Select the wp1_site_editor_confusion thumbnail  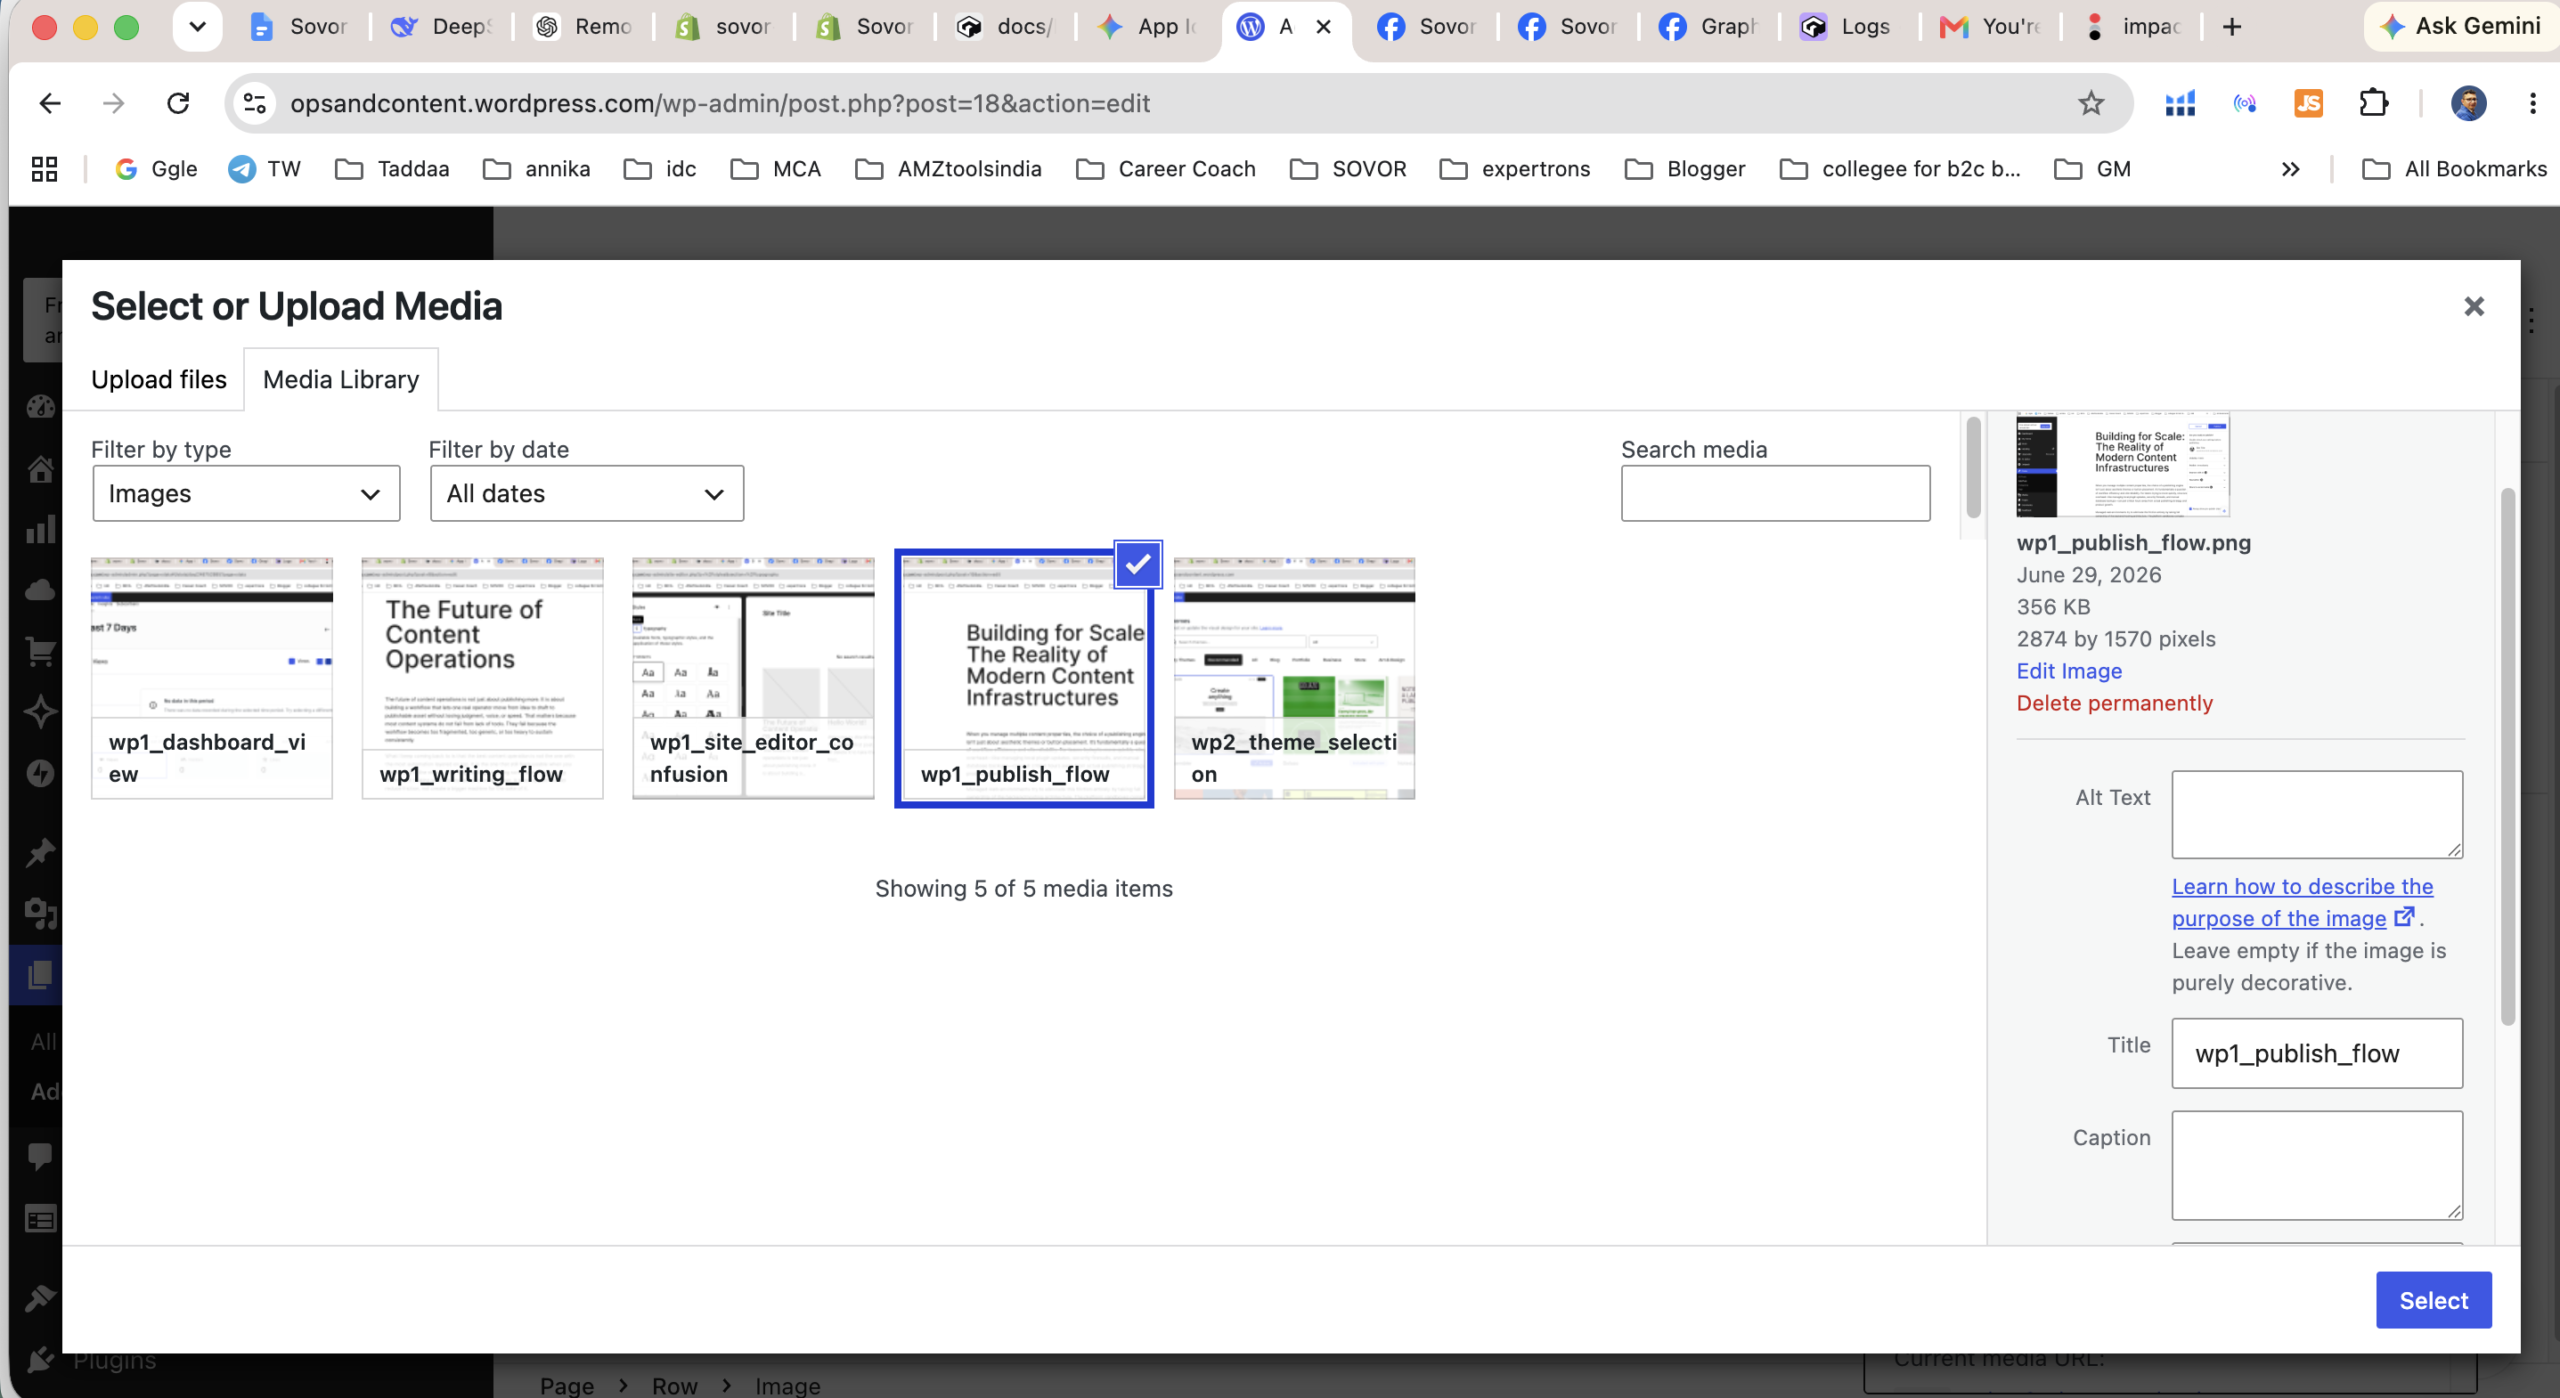pos(753,678)
